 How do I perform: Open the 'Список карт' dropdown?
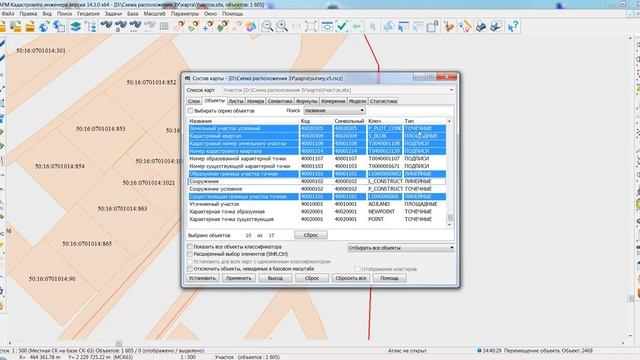(x=338, y=90)
